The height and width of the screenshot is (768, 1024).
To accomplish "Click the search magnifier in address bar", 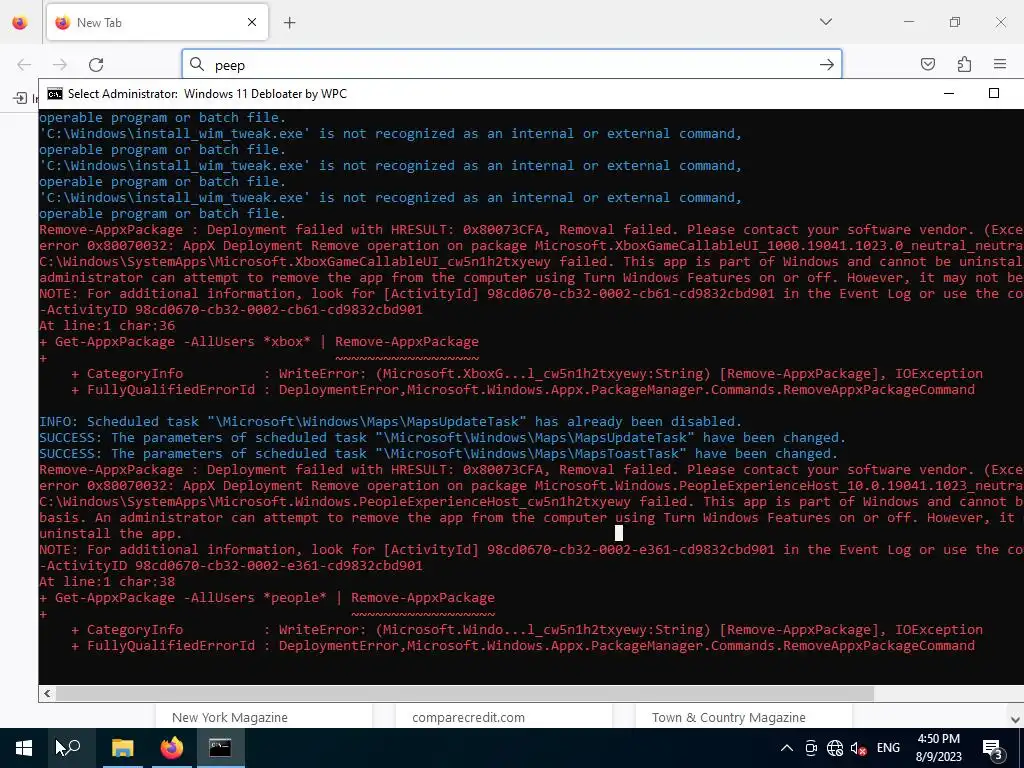I will coord(197,64).
